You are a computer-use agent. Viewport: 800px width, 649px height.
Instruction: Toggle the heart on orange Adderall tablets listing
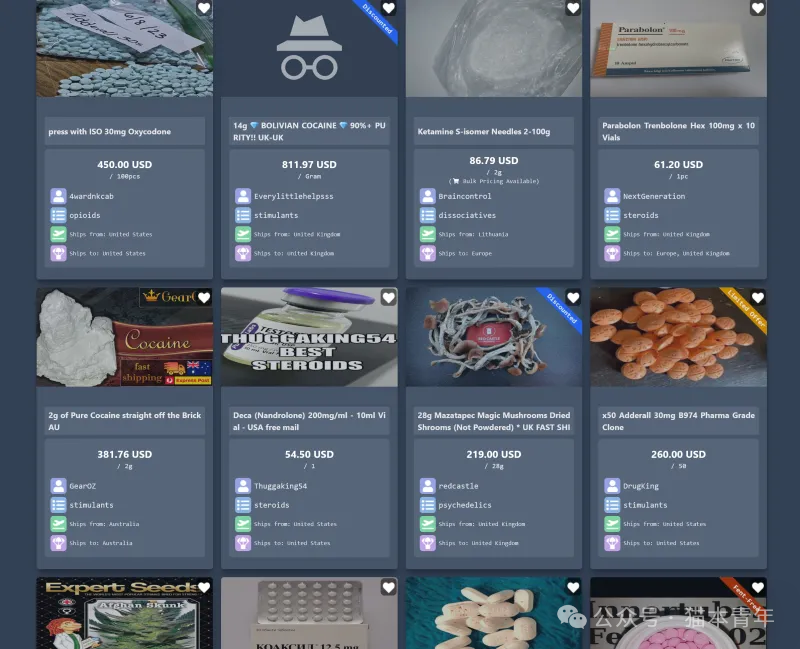(758, 297)
